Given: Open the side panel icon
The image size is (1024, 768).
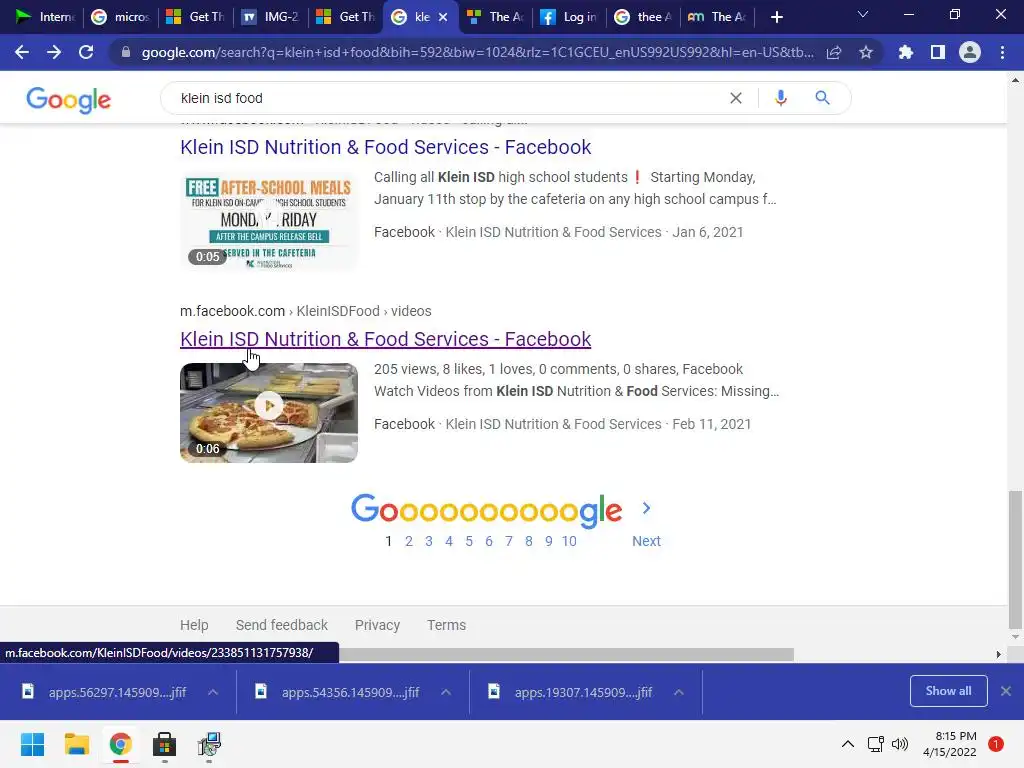Looking at the screenshot, I should point(938,52).
